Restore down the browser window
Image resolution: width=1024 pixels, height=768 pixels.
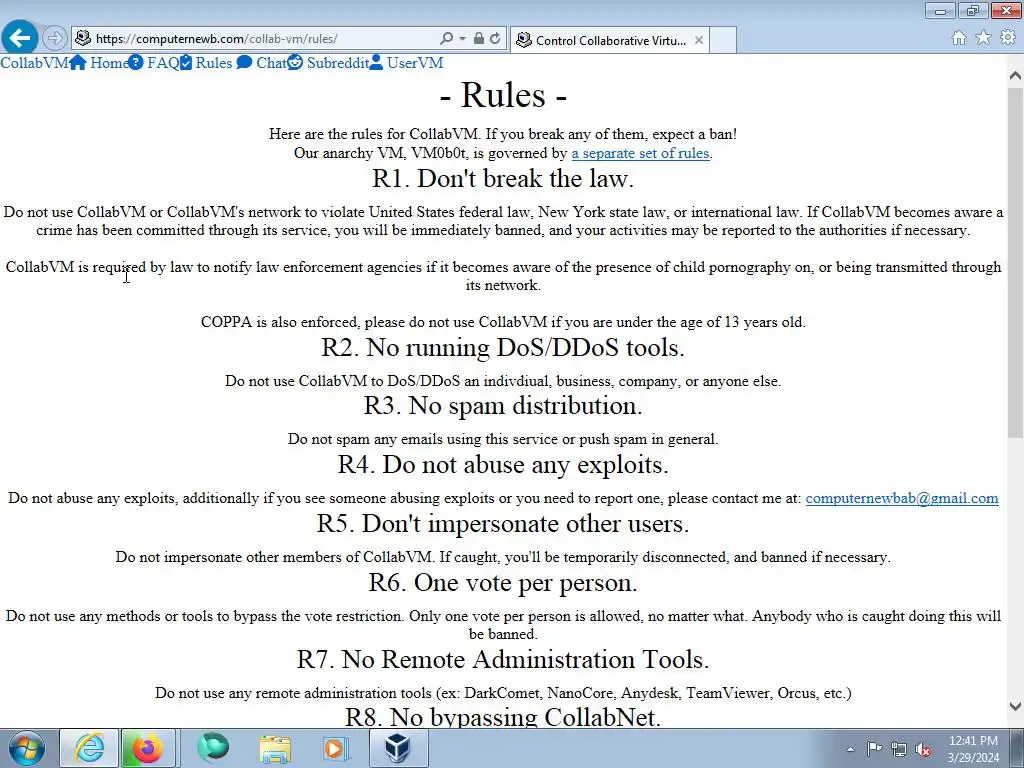(x=973, y=10)
